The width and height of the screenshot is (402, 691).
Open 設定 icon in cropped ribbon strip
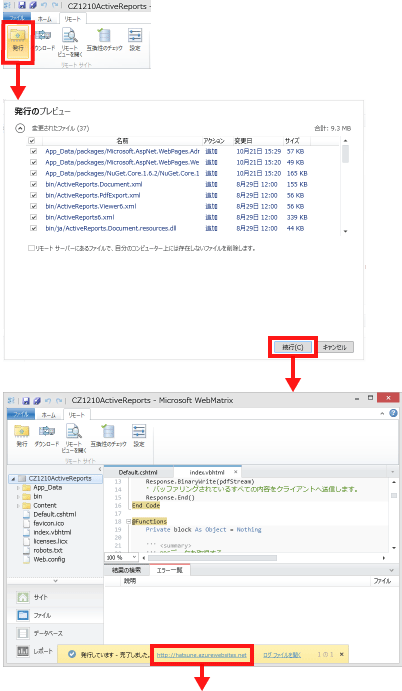[135, 39]
